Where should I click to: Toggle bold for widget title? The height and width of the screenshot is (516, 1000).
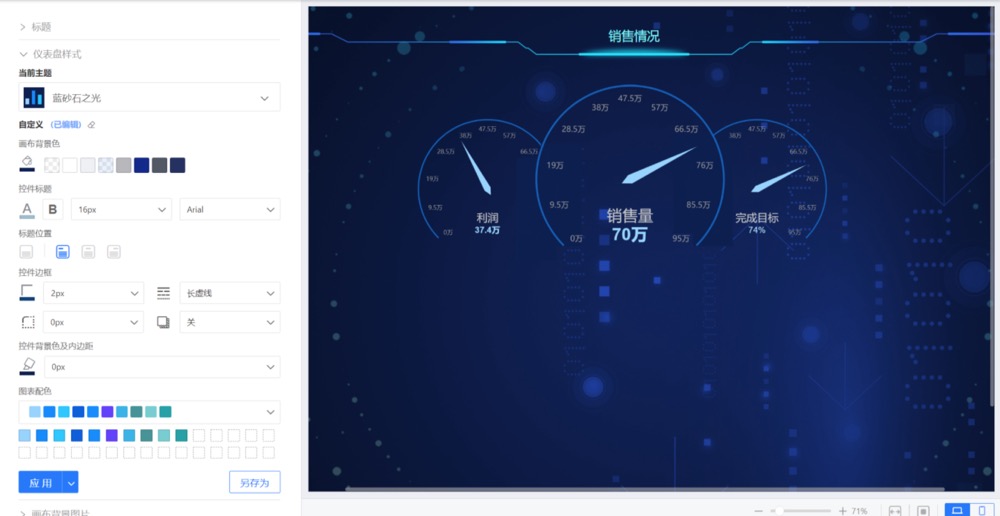pos(53,209)
